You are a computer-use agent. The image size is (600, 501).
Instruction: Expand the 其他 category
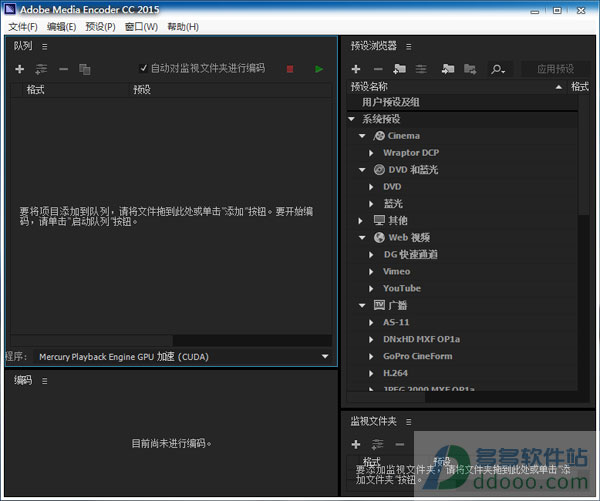[x=360, y=220]
